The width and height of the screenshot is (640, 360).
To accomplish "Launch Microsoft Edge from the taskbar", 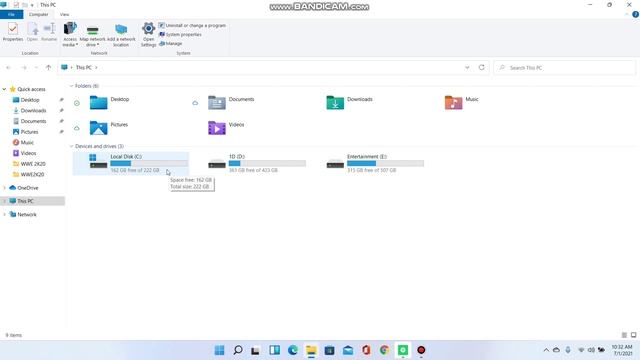I will tap(293, 350).
